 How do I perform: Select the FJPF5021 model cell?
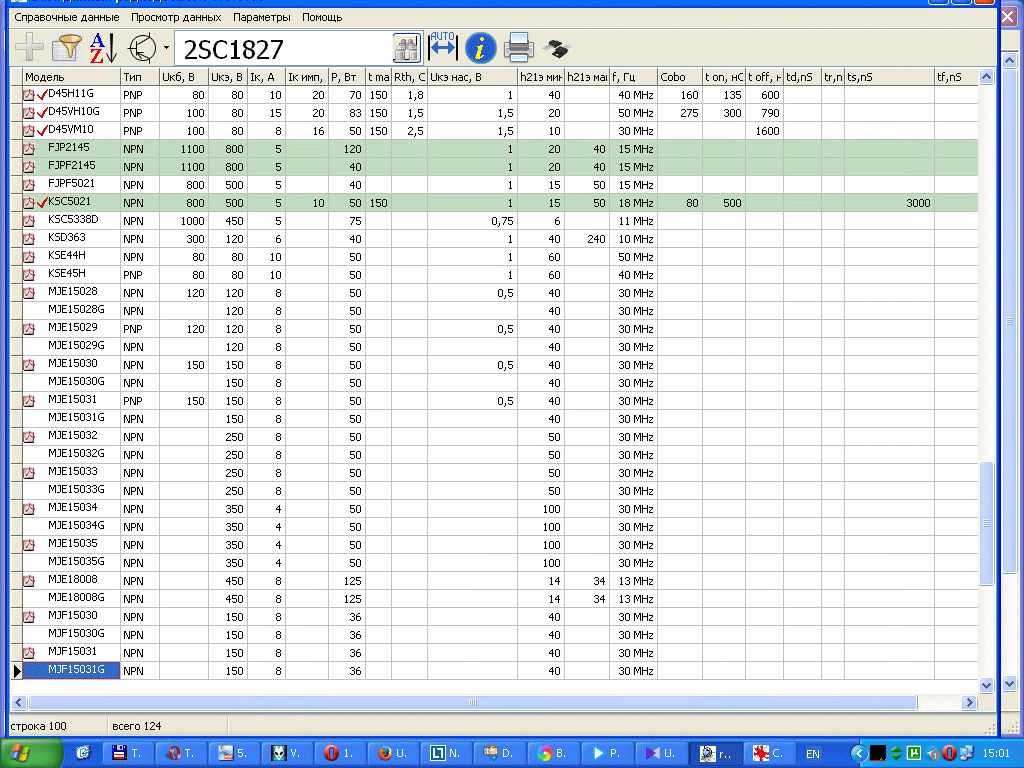(71, 184)
